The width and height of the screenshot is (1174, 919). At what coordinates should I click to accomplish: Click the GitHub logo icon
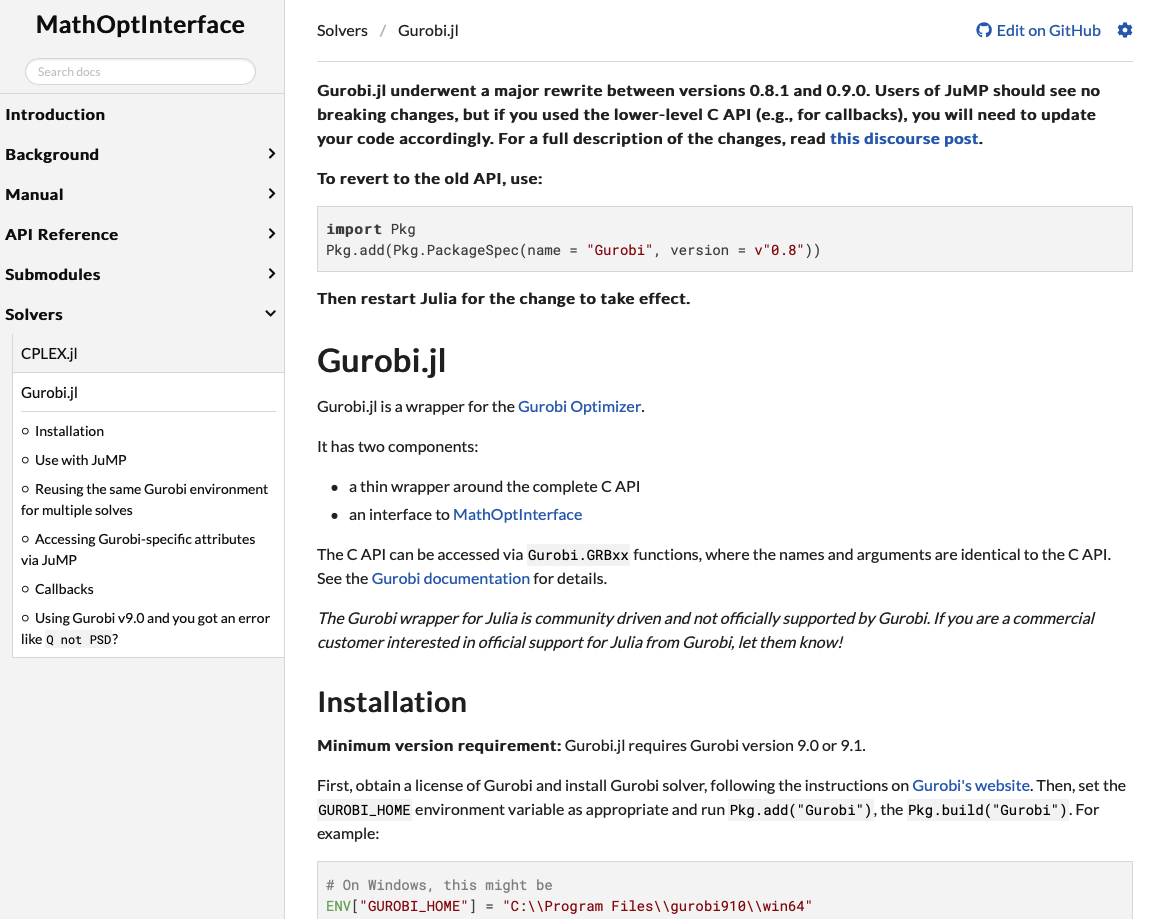pos(984,30)
